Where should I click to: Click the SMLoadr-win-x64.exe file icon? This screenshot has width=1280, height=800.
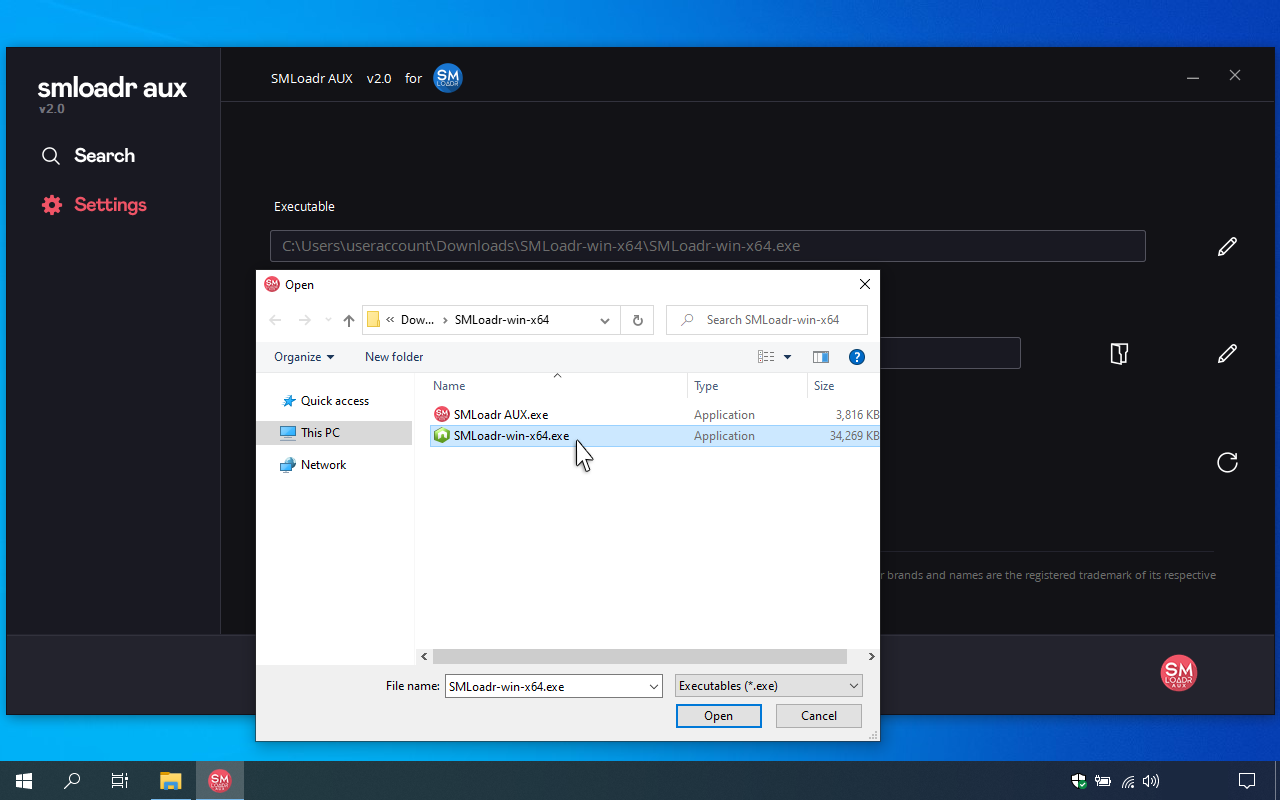coord(442,436)
